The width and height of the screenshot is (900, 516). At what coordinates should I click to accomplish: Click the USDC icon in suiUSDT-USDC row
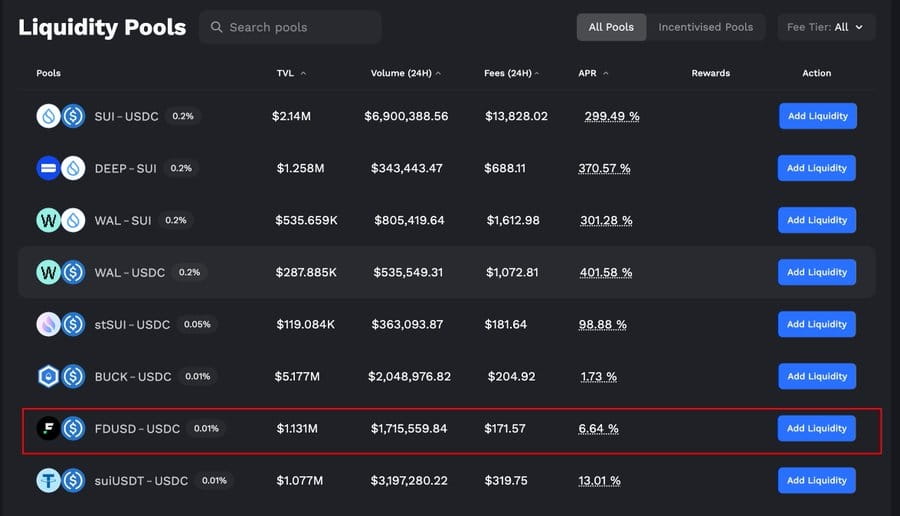tap(73, 480)
